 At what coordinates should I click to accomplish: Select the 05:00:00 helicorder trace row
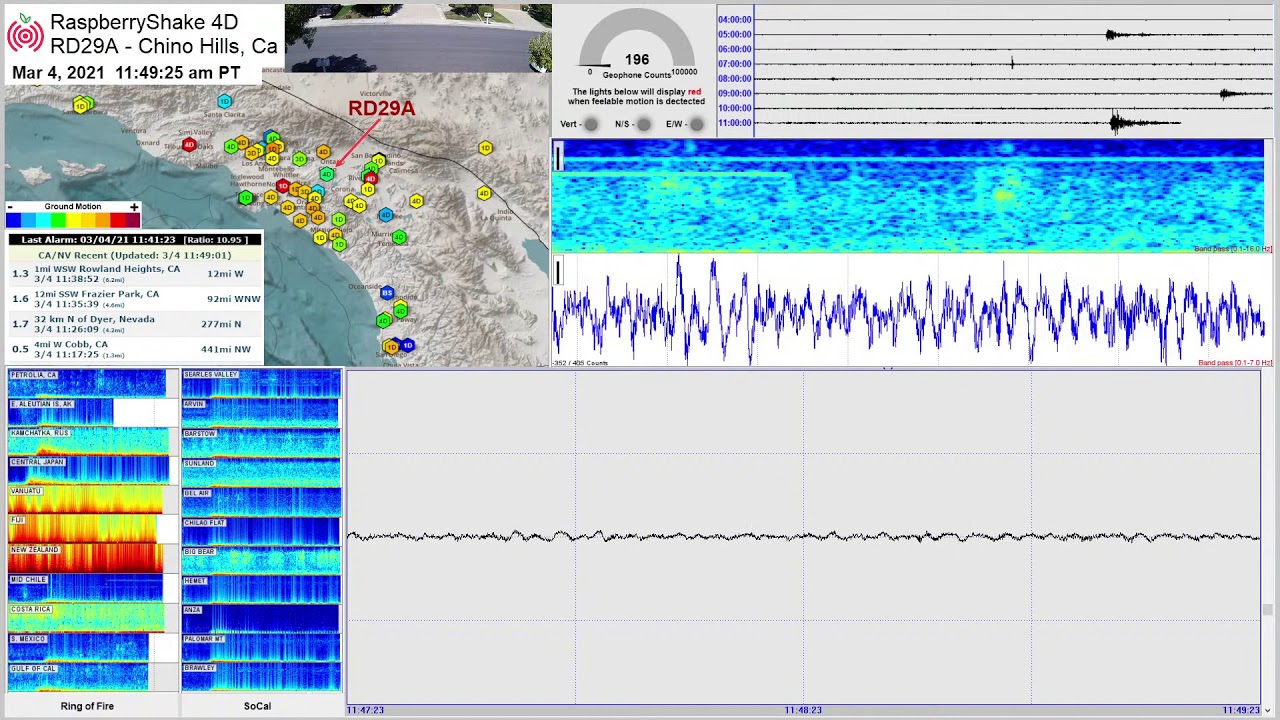pos(995,34)
